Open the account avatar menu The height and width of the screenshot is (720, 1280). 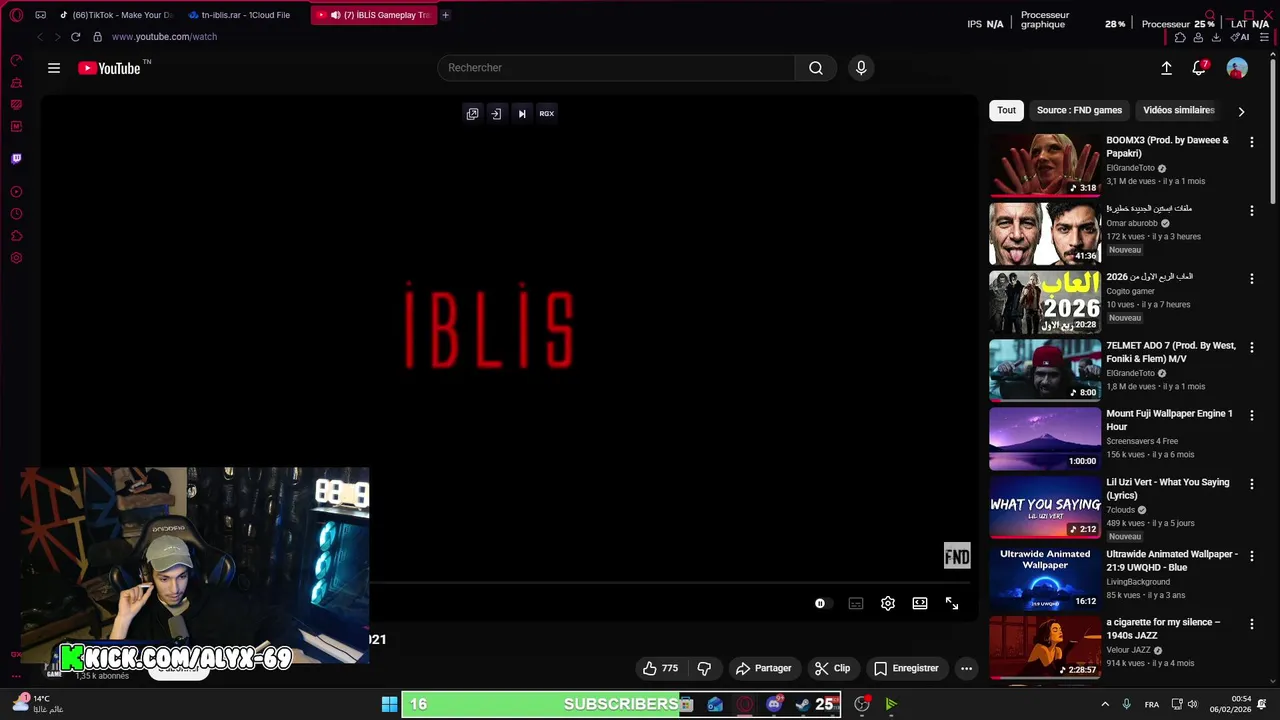click(x=1237, y=68)
